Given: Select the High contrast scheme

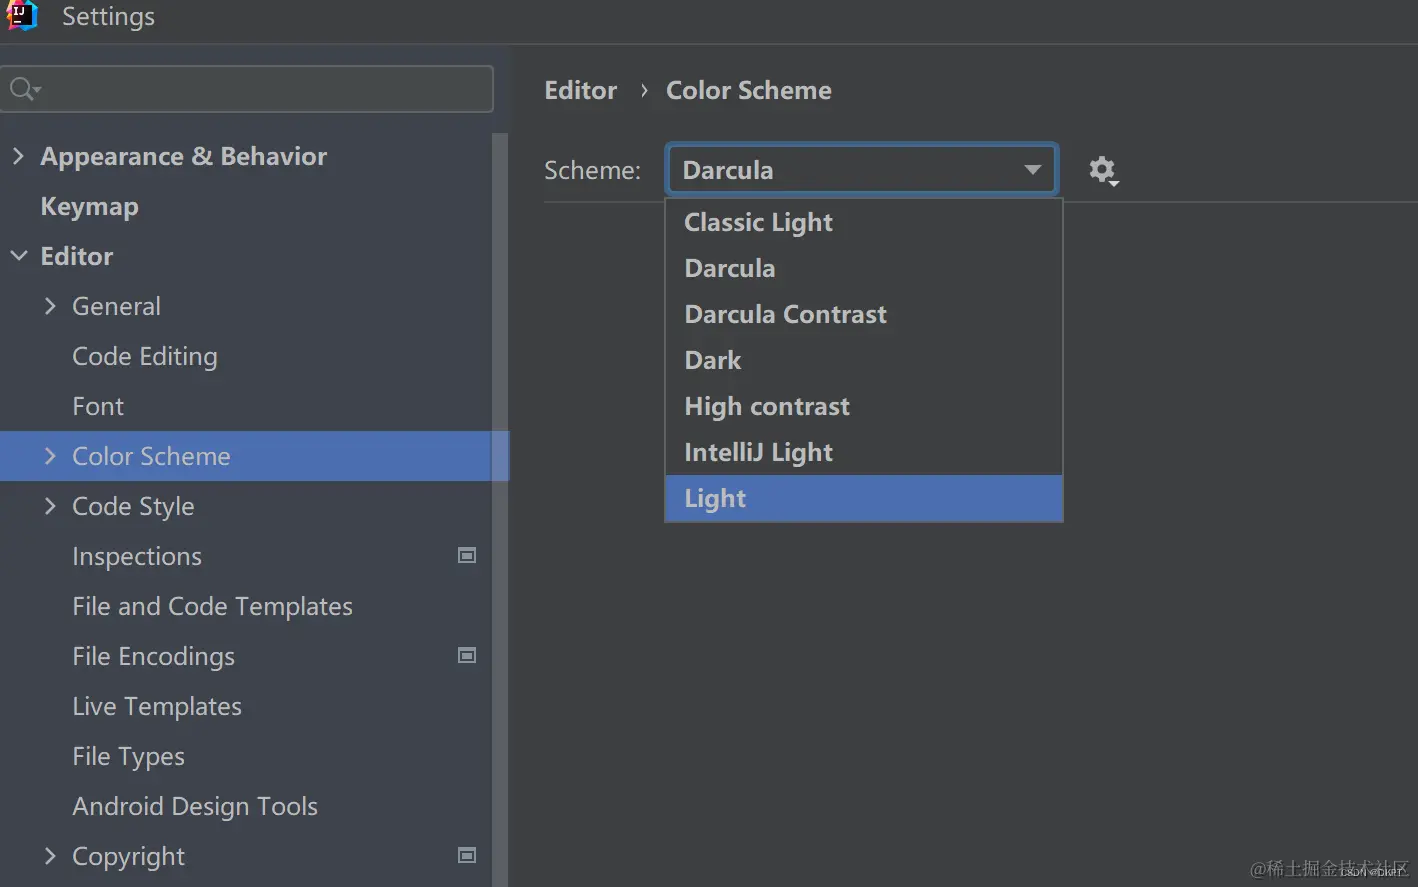Looking at the screenshot, I should pos(767,406).
